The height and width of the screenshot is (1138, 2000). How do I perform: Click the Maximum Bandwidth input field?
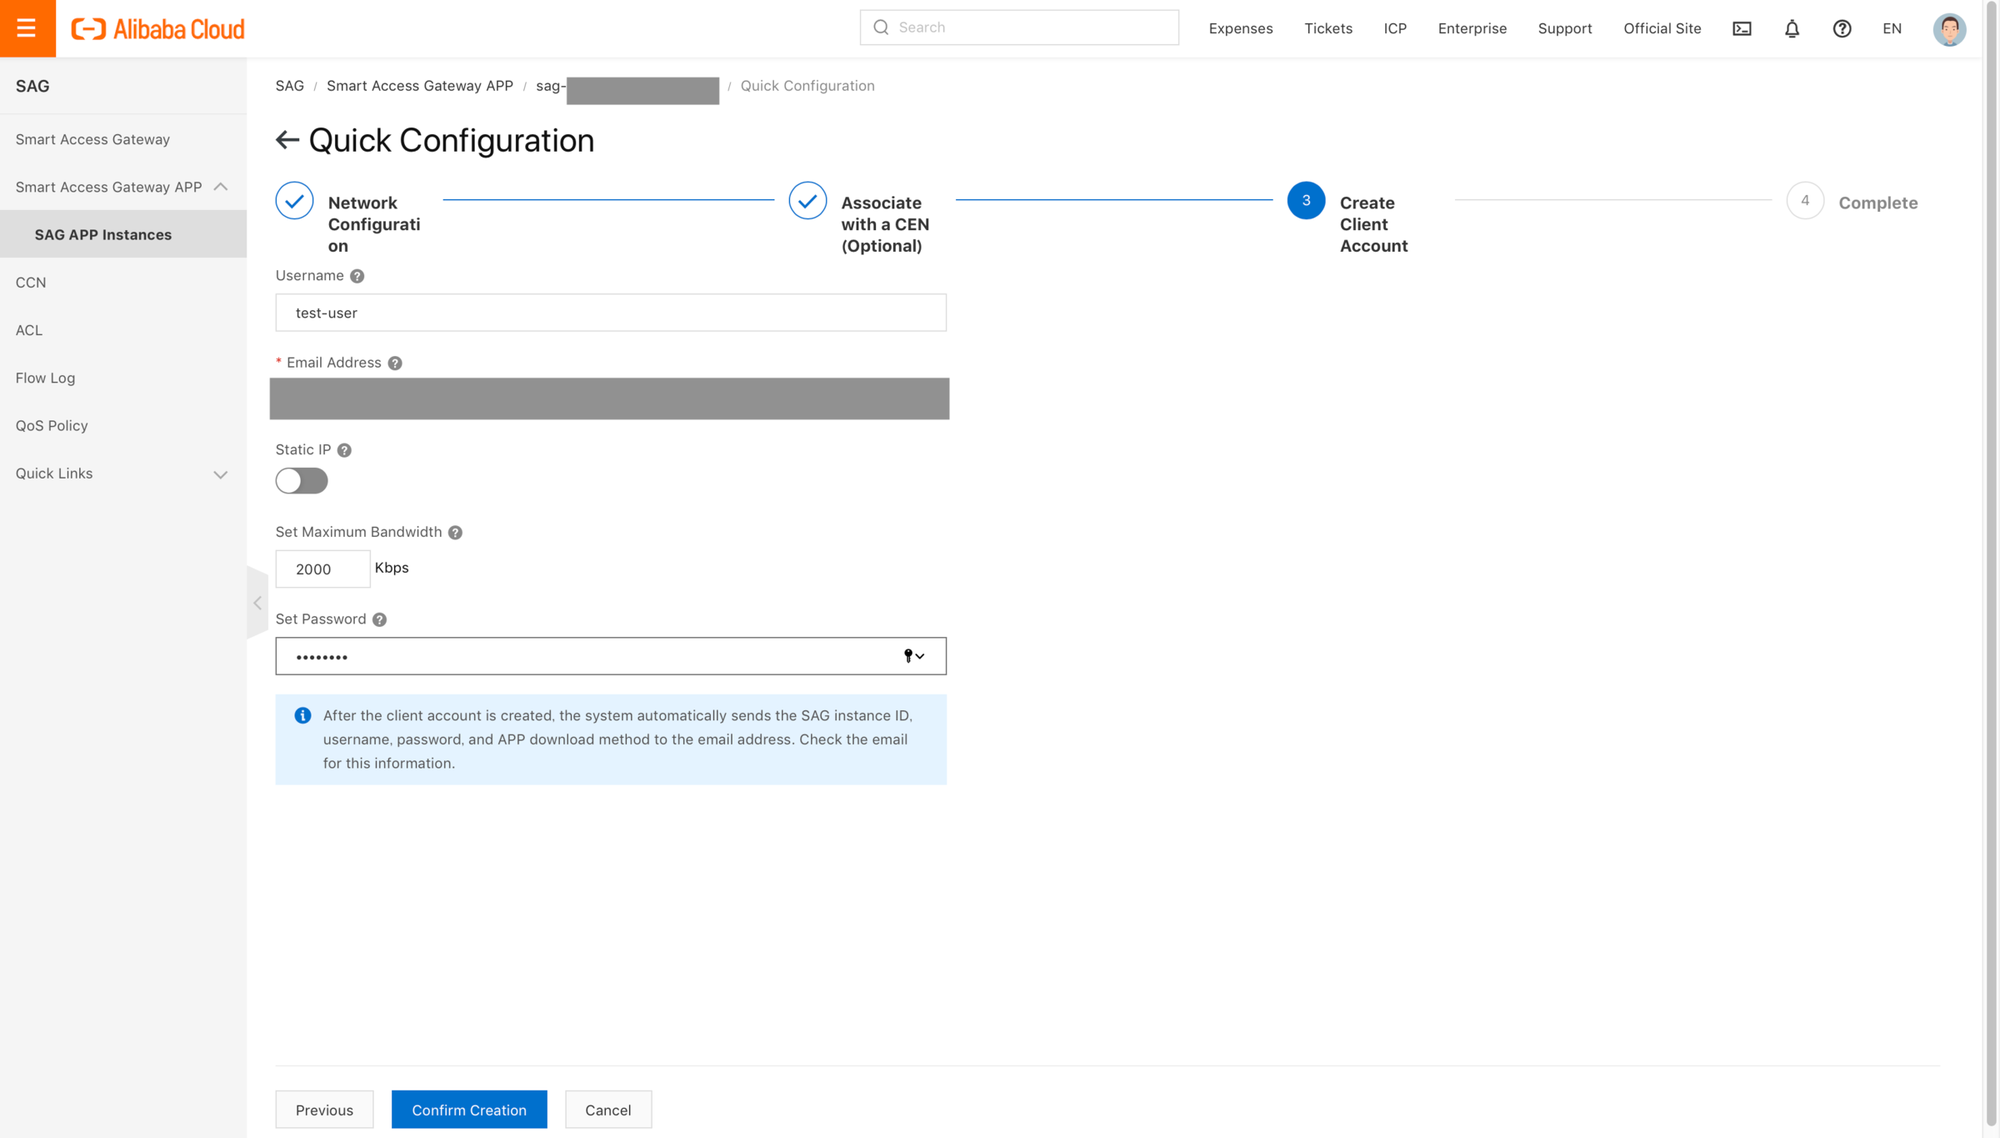point(322,569)
